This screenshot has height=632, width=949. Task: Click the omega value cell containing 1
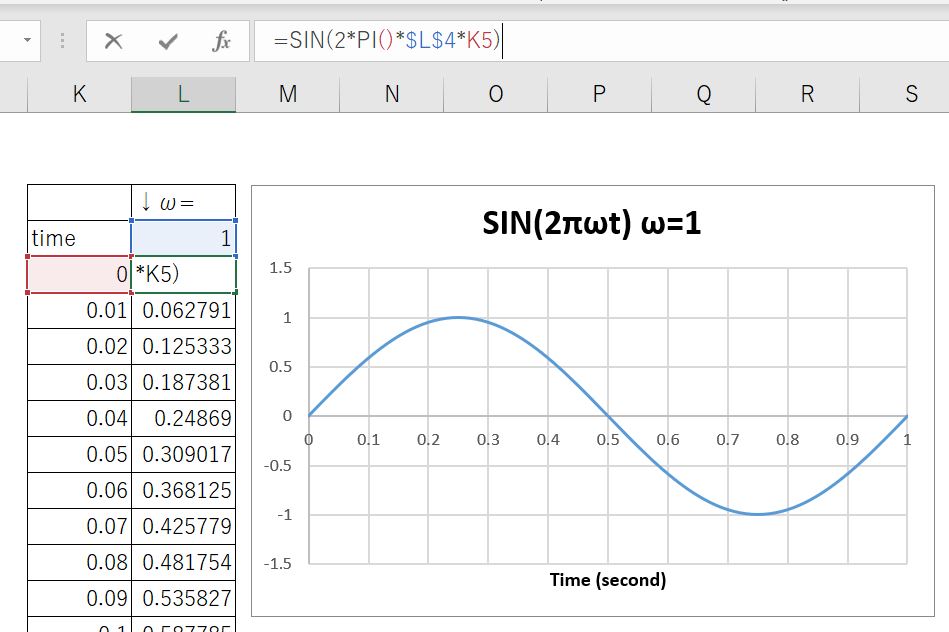click(183, 239)
